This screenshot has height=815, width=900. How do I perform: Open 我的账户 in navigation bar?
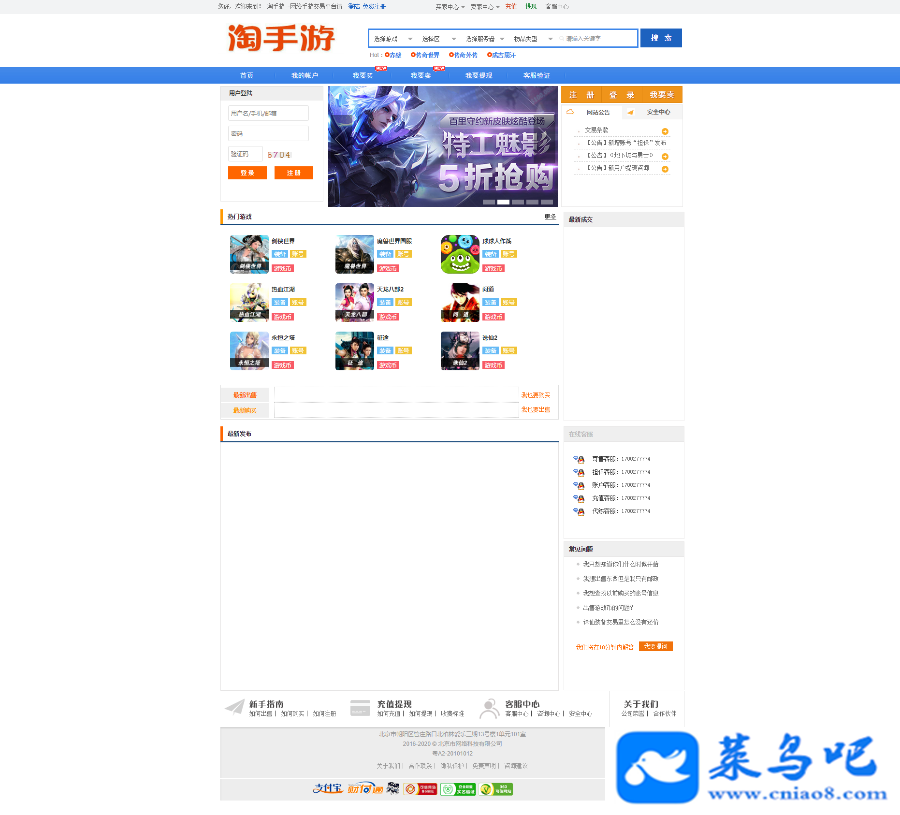coord(304,75)
